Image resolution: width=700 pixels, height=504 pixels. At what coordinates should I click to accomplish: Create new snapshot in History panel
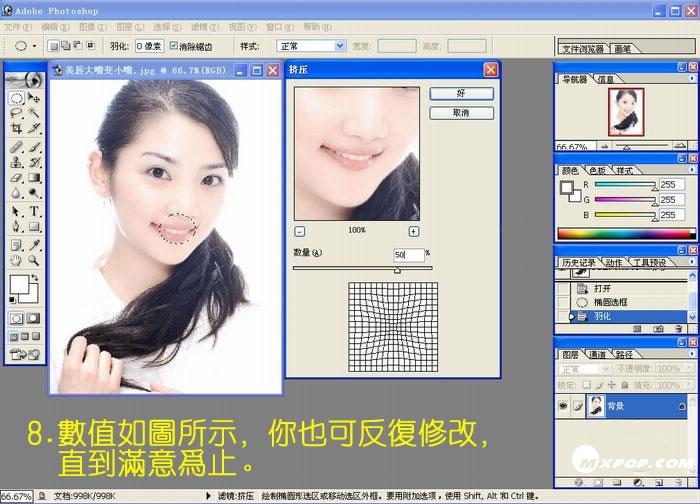click(x=658, y=329)
